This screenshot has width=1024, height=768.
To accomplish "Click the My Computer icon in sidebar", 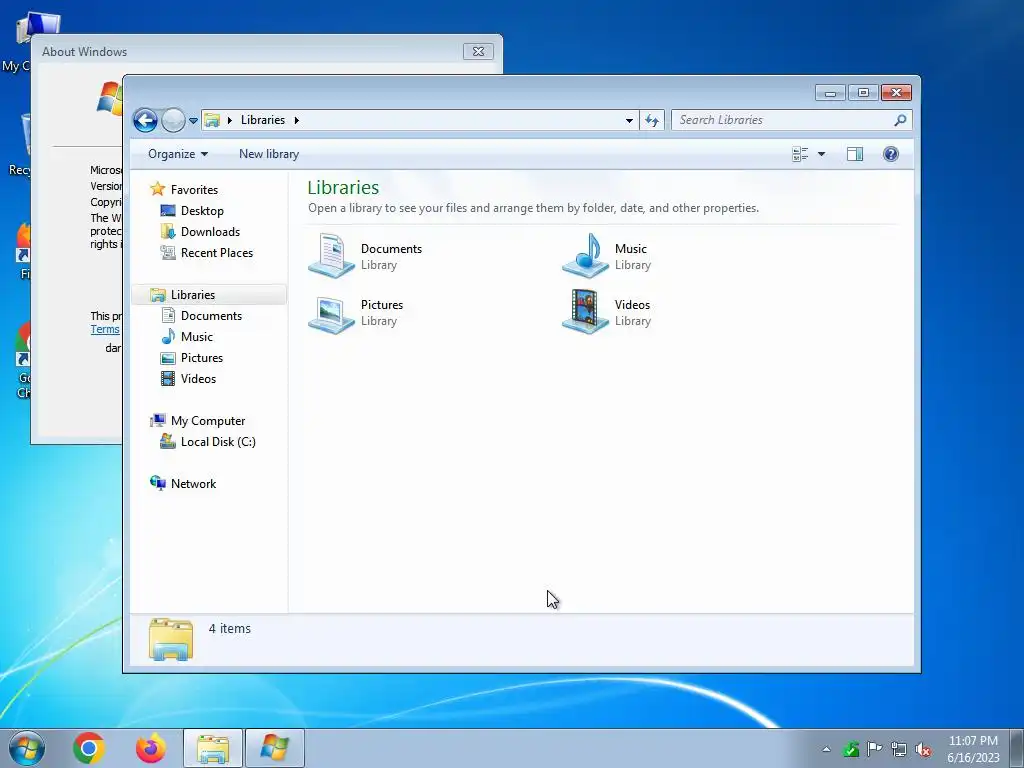I will [157, 421].
